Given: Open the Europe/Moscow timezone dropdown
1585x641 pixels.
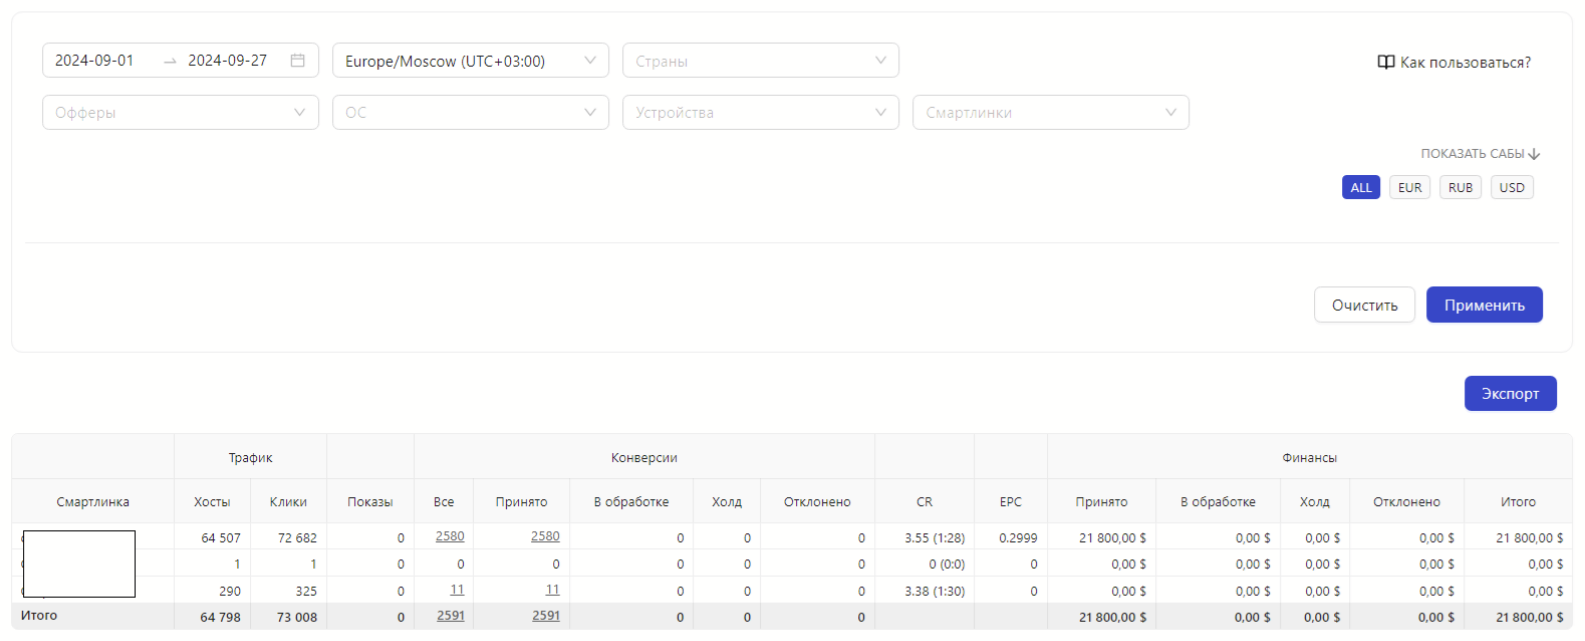Looking at the screenshot, I should [470, 60].
